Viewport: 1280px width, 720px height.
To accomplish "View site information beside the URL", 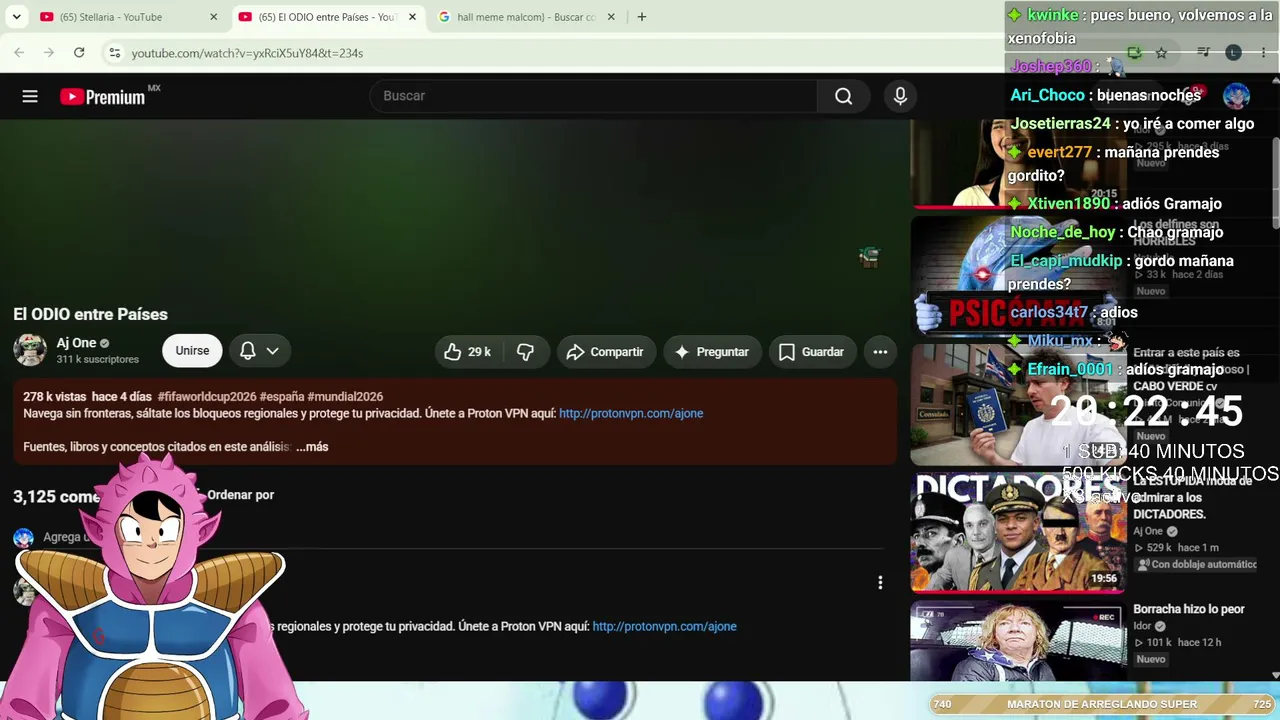I will coord(114,53).
